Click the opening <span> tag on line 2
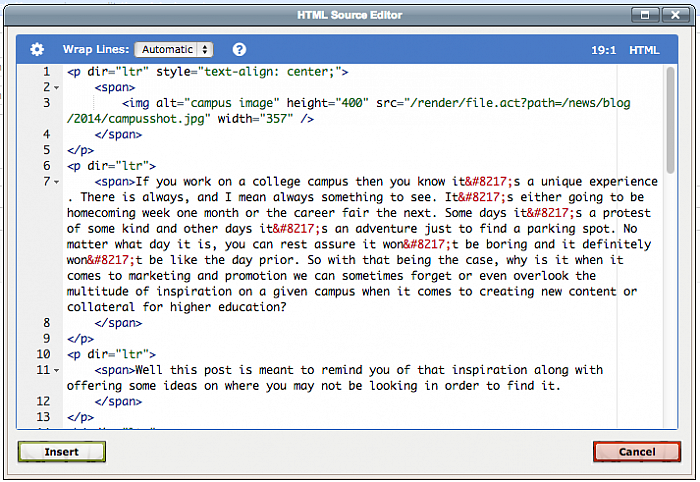Screen dimensions: 700x482 115,87
